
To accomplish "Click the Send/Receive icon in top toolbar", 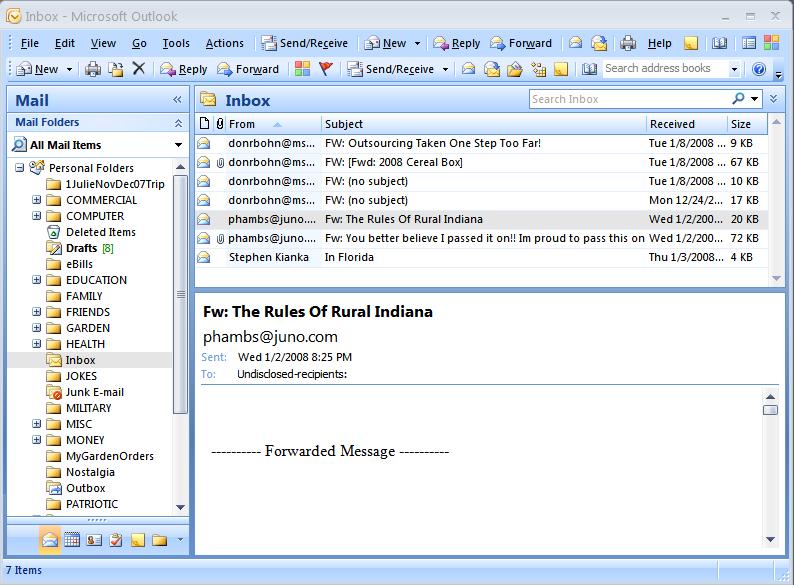I will [268, 43].
